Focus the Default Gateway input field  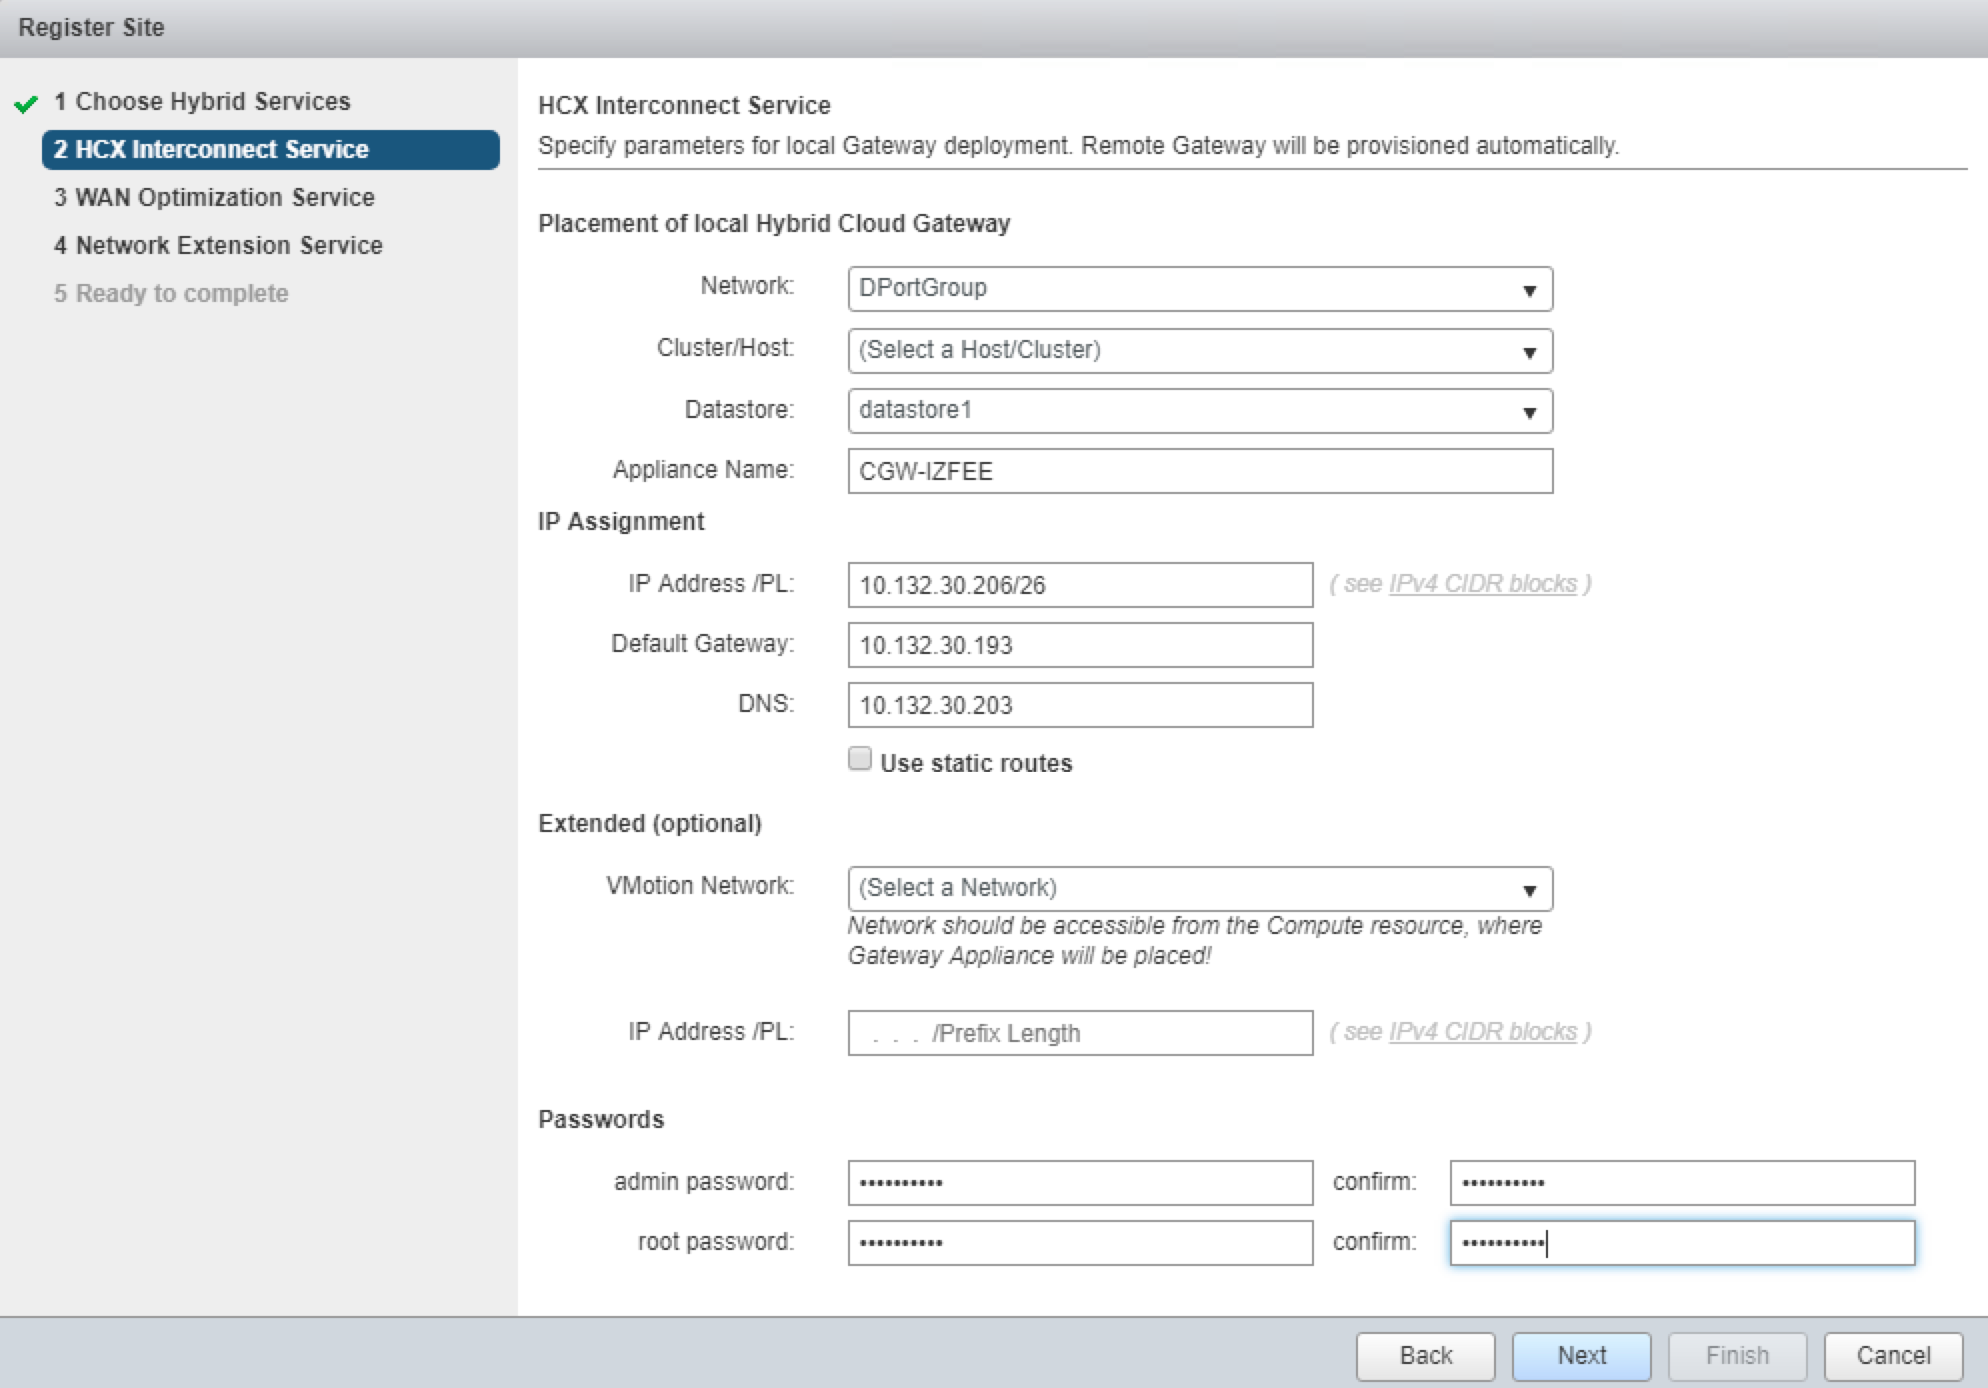pos(1079,645)
